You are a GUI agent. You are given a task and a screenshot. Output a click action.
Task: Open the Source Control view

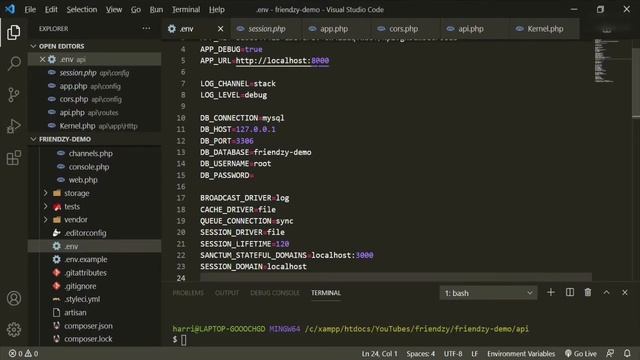[x=13, y=95]
